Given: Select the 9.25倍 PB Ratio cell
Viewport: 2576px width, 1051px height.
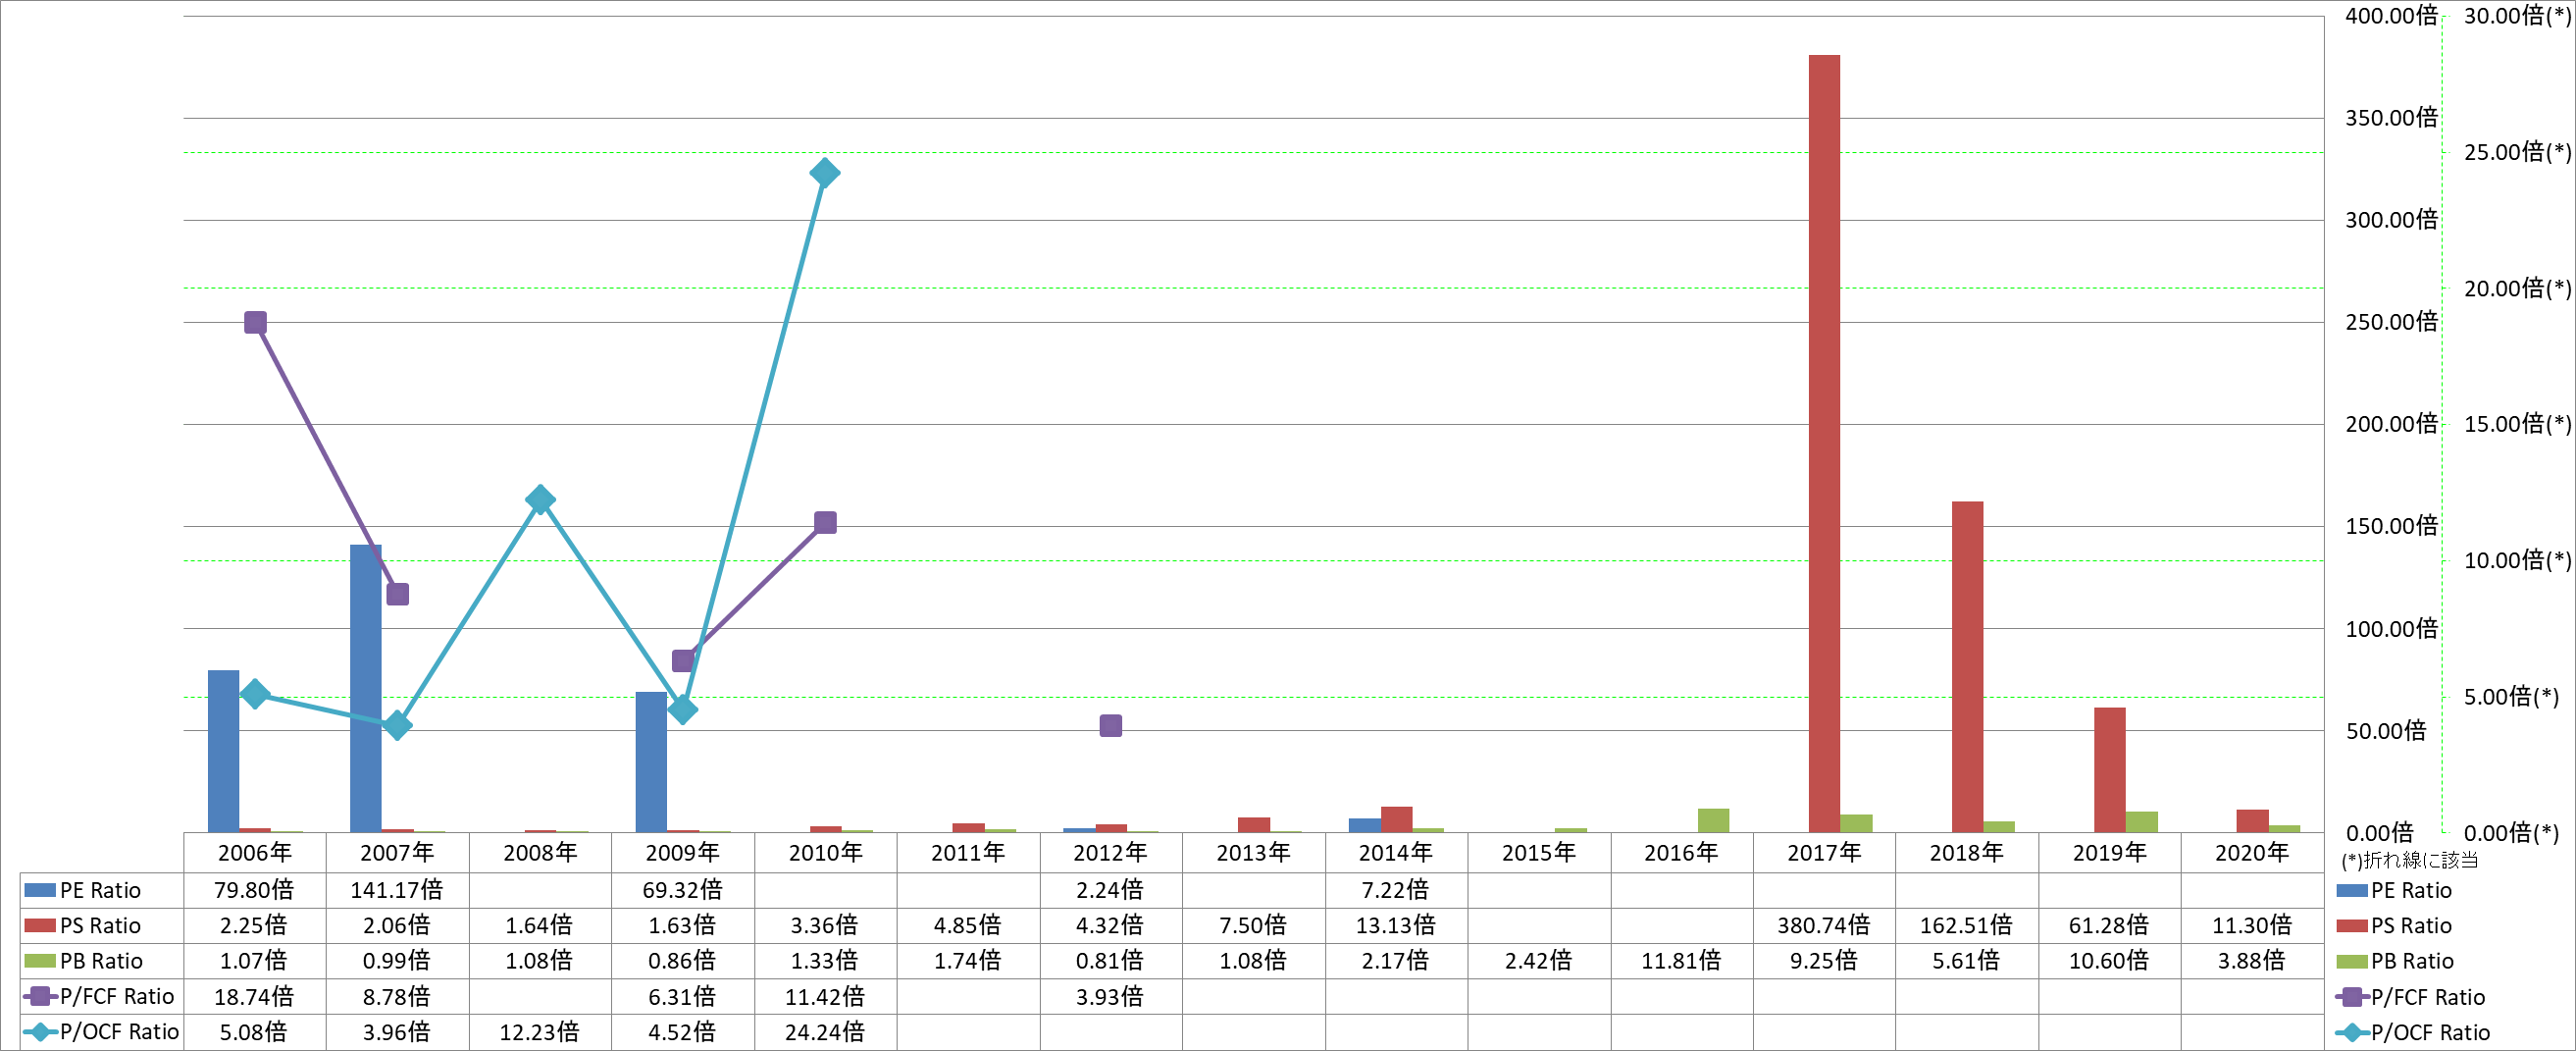Looking at the screenshot, I should pyautogui.click(x=1824, y=961).
